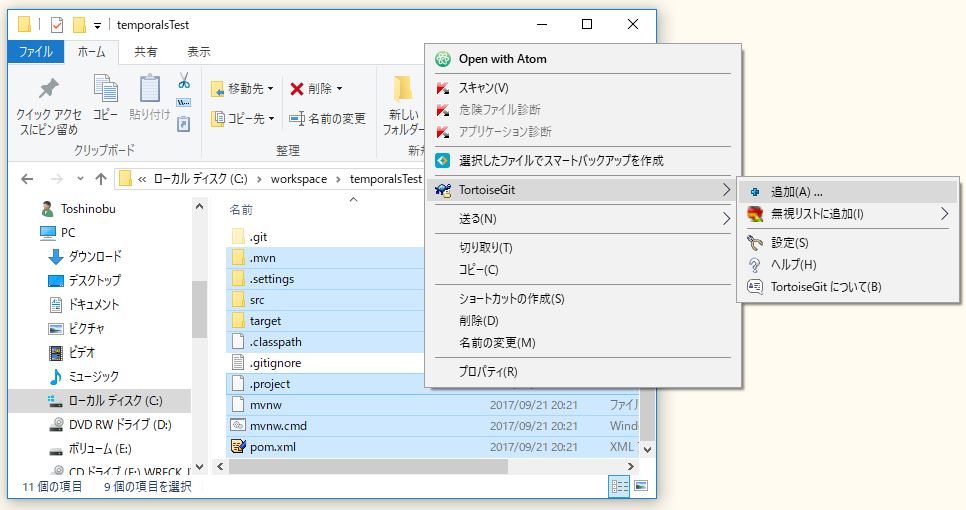
Task: Select PC in the navigation pane
Action: click(x=58, y=233)
